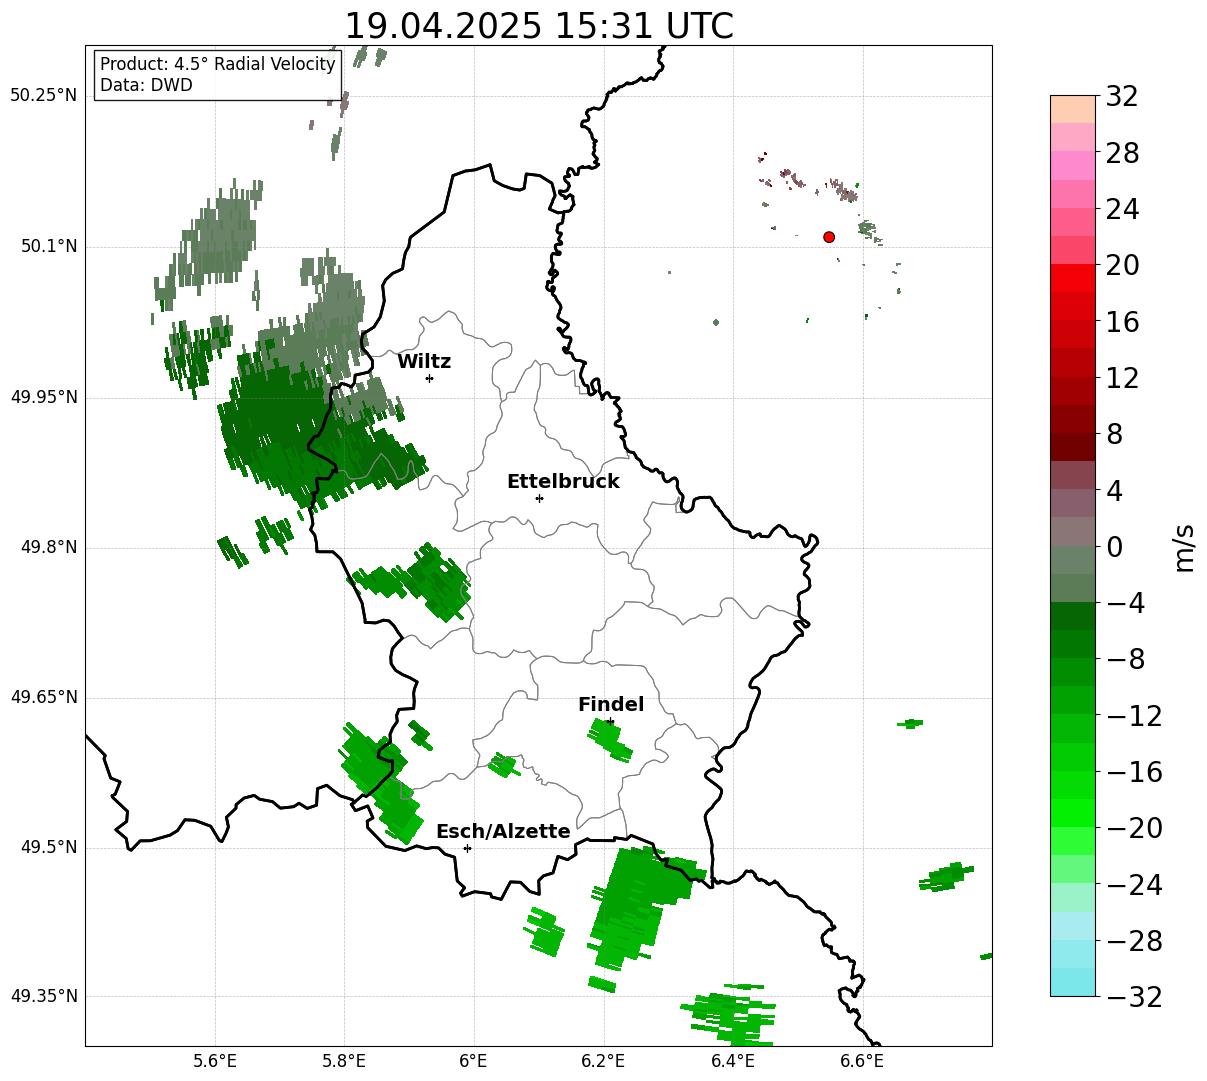Click the 6°E longitude tick label

[473, 1061]
